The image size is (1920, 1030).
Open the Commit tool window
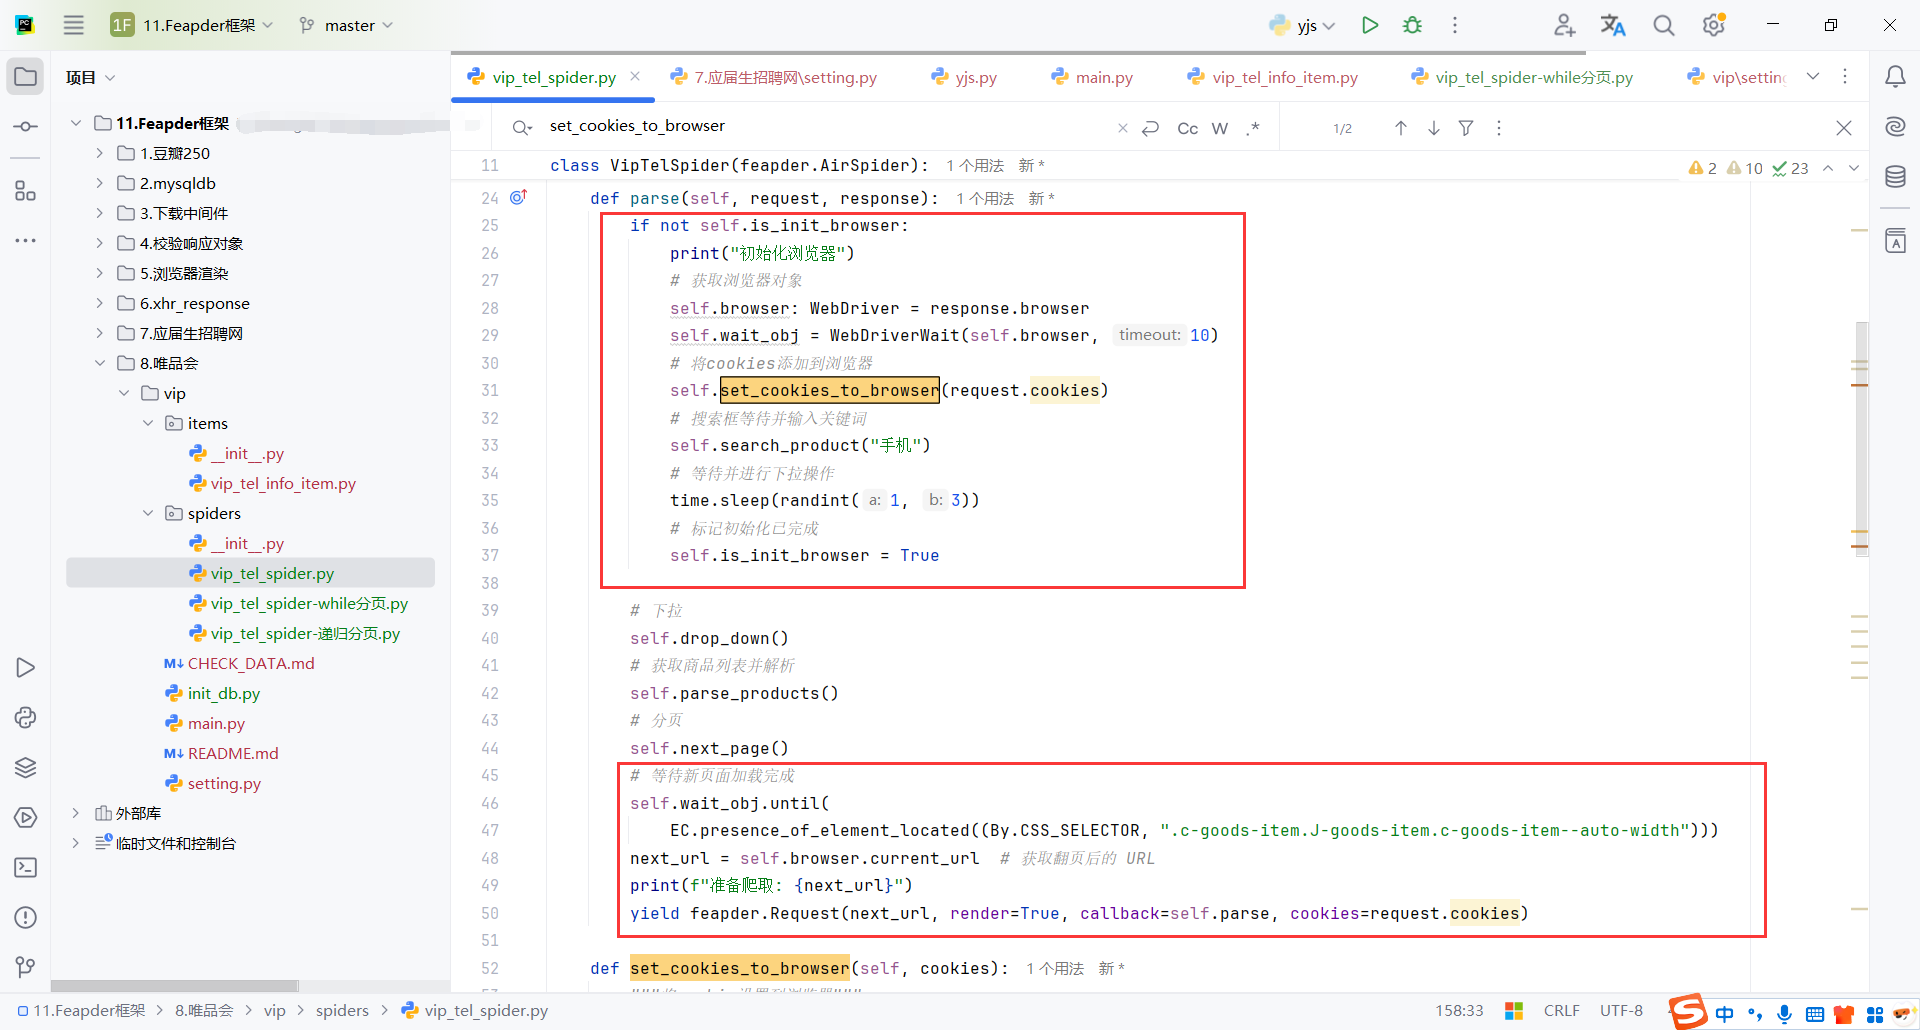click(25, 126)
